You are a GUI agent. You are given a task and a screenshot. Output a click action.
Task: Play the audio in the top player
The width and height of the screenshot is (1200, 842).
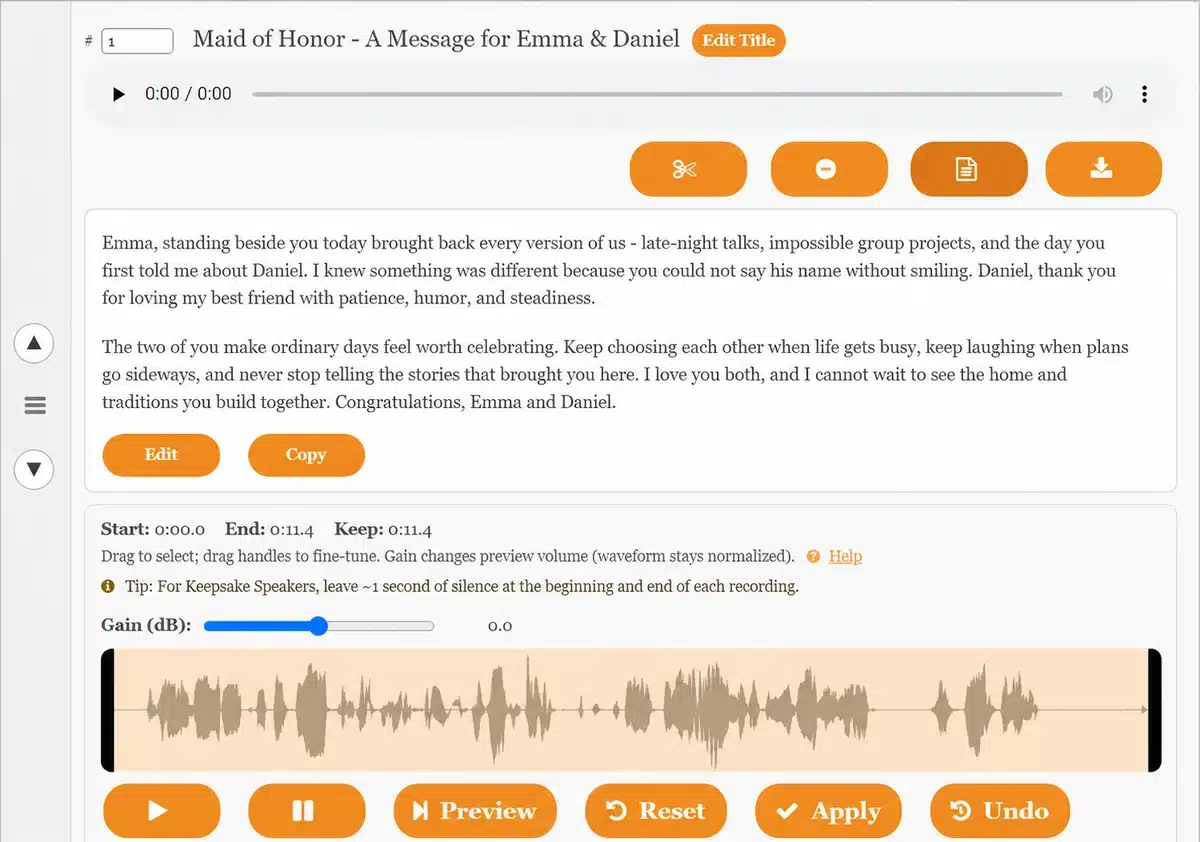coord(119,94)
